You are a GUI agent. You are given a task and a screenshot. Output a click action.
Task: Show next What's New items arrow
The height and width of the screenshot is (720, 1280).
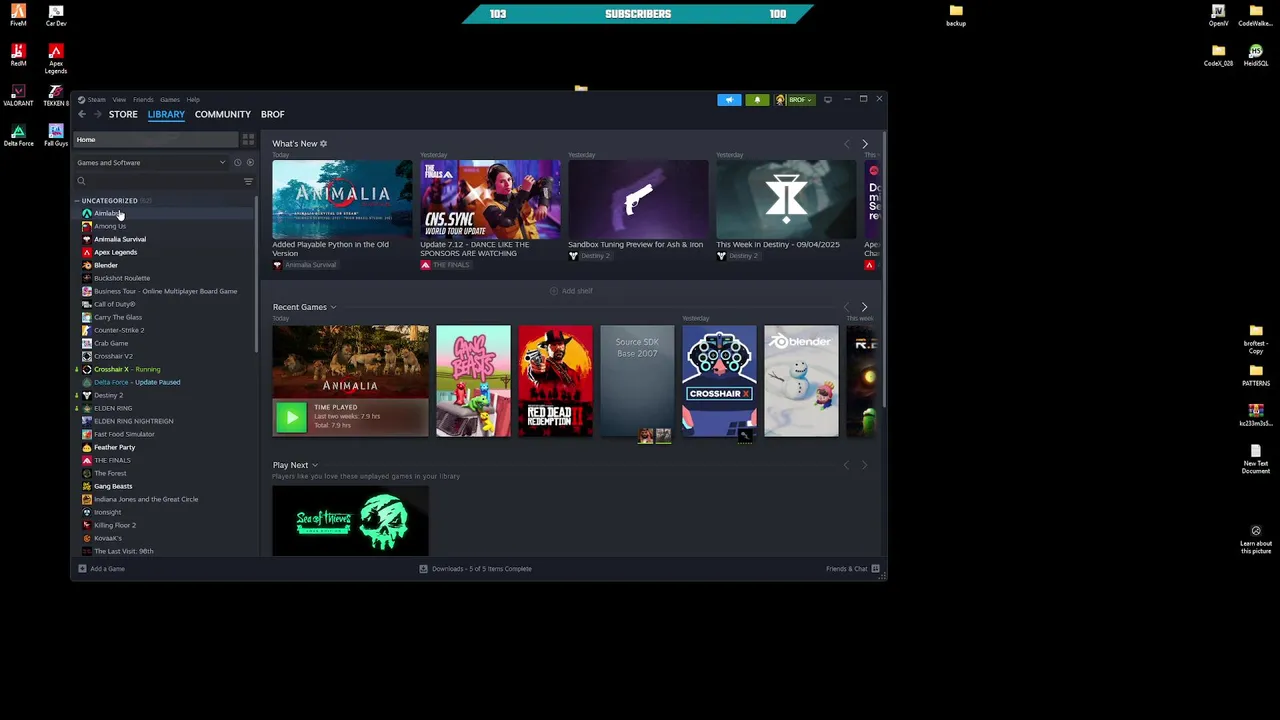click(865, 145)
